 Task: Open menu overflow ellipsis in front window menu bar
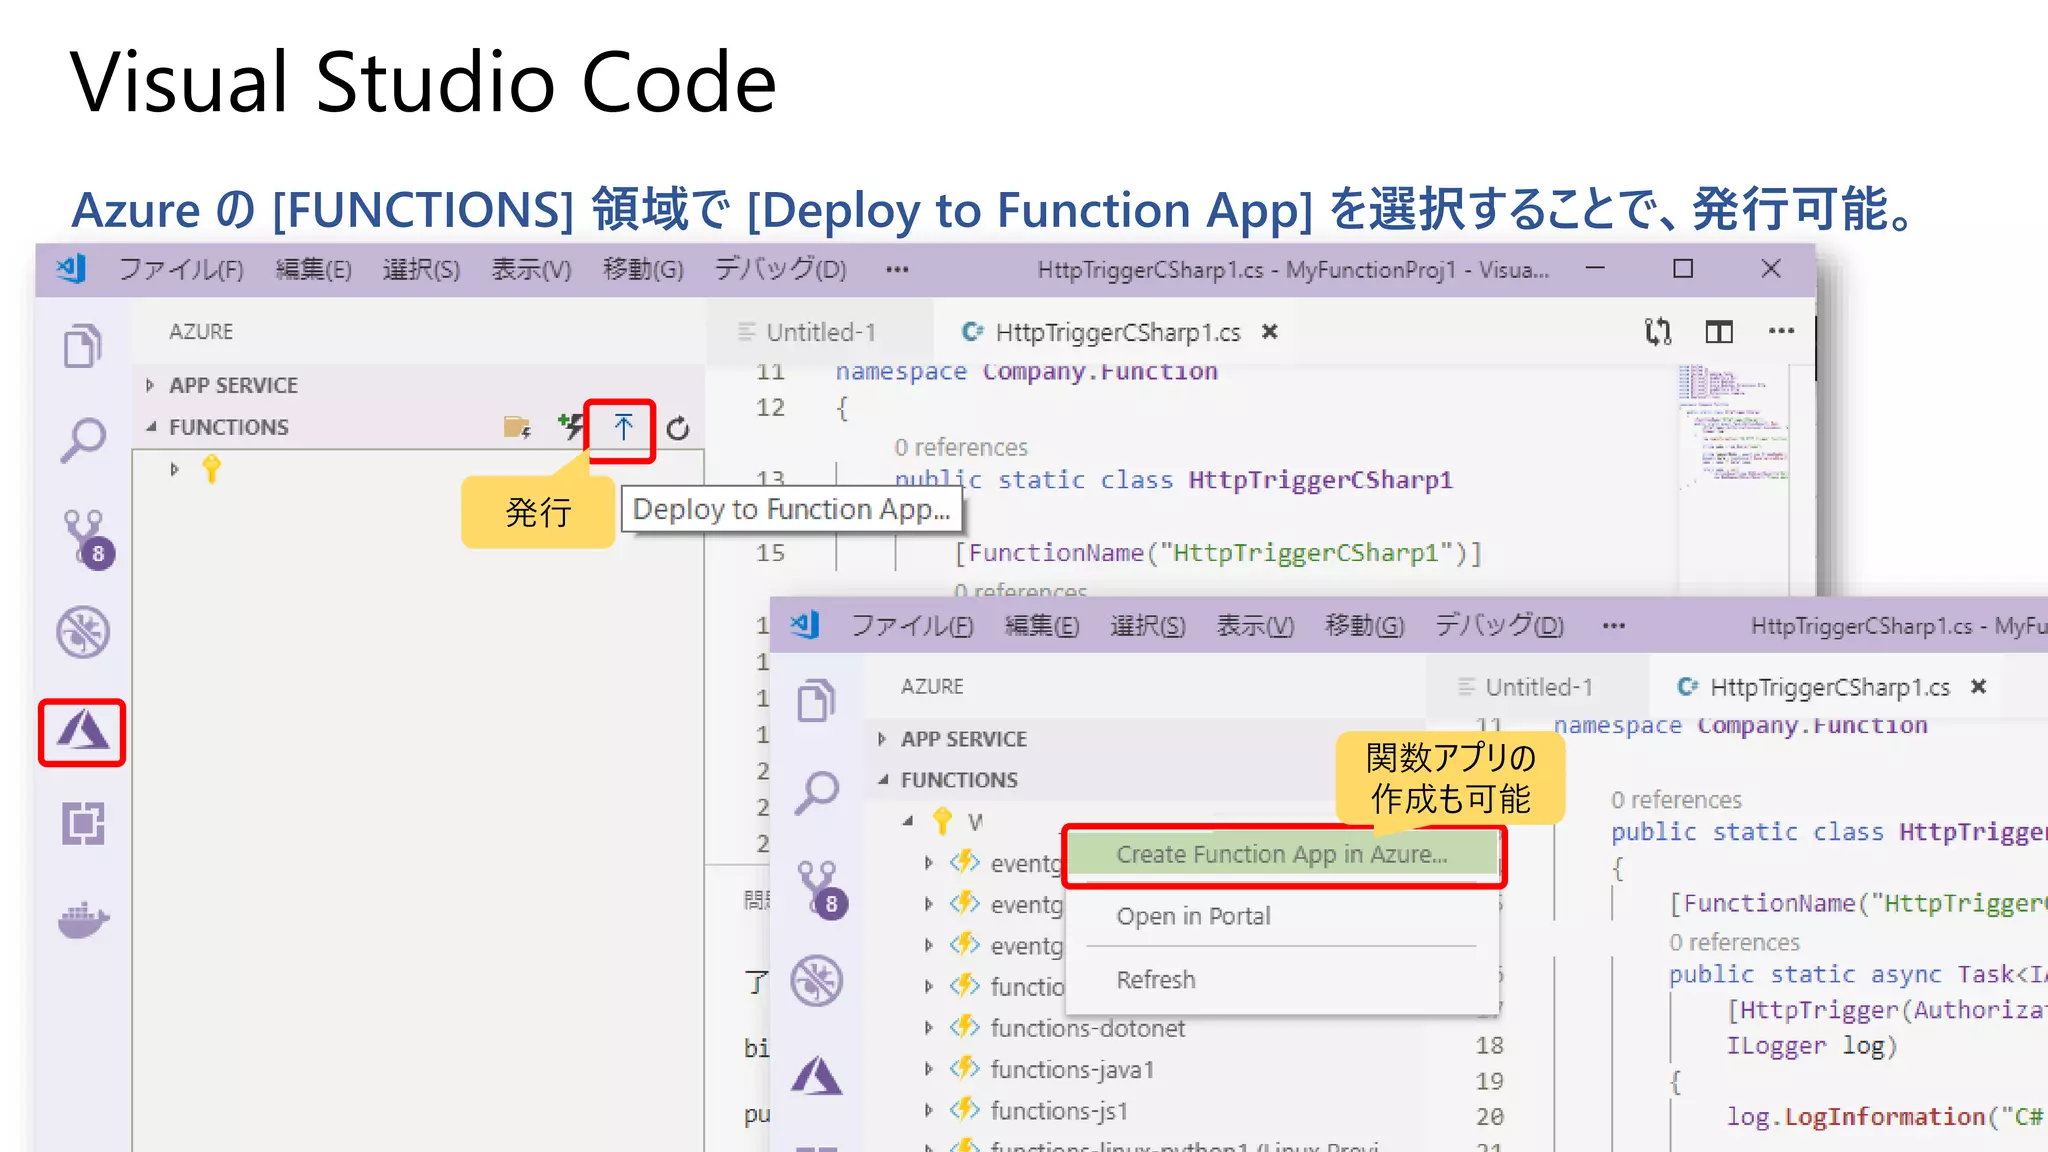pyautogui.click(x=1614, y=626)
